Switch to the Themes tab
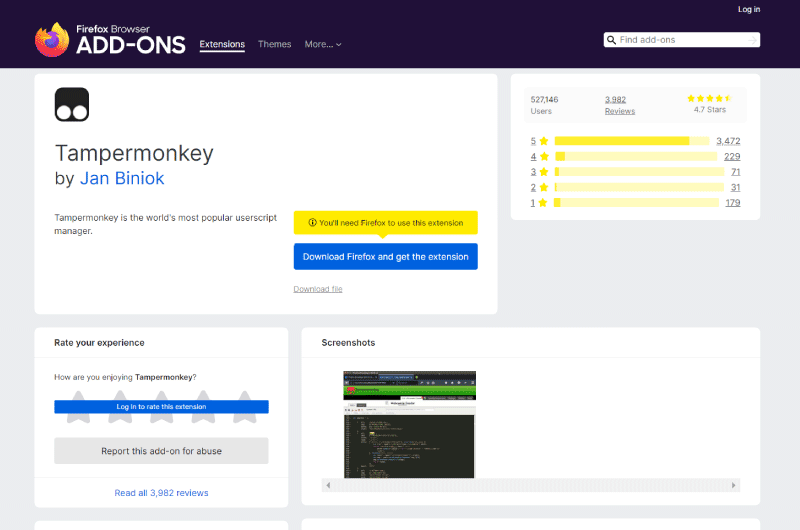 274,44
